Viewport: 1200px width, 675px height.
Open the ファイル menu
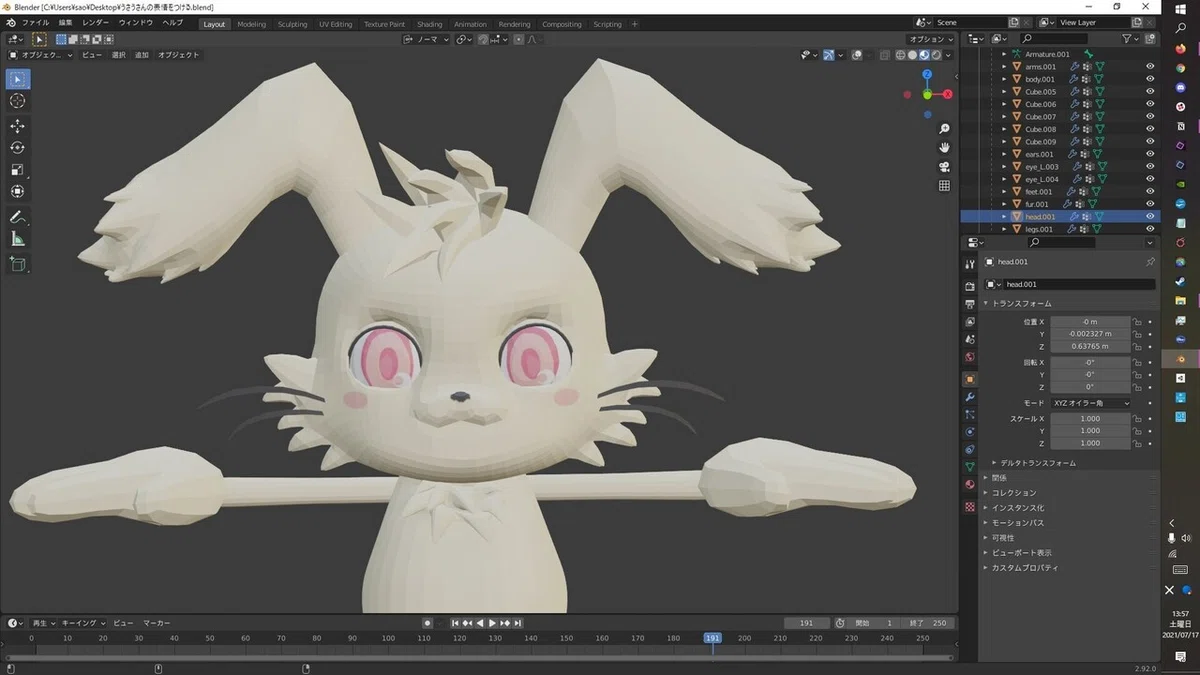pyautogui.click(x=35, y=23)
